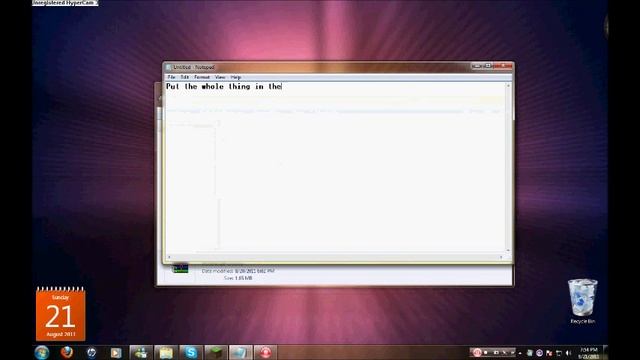Open the HP icon on the taskbar

(91, 352)
